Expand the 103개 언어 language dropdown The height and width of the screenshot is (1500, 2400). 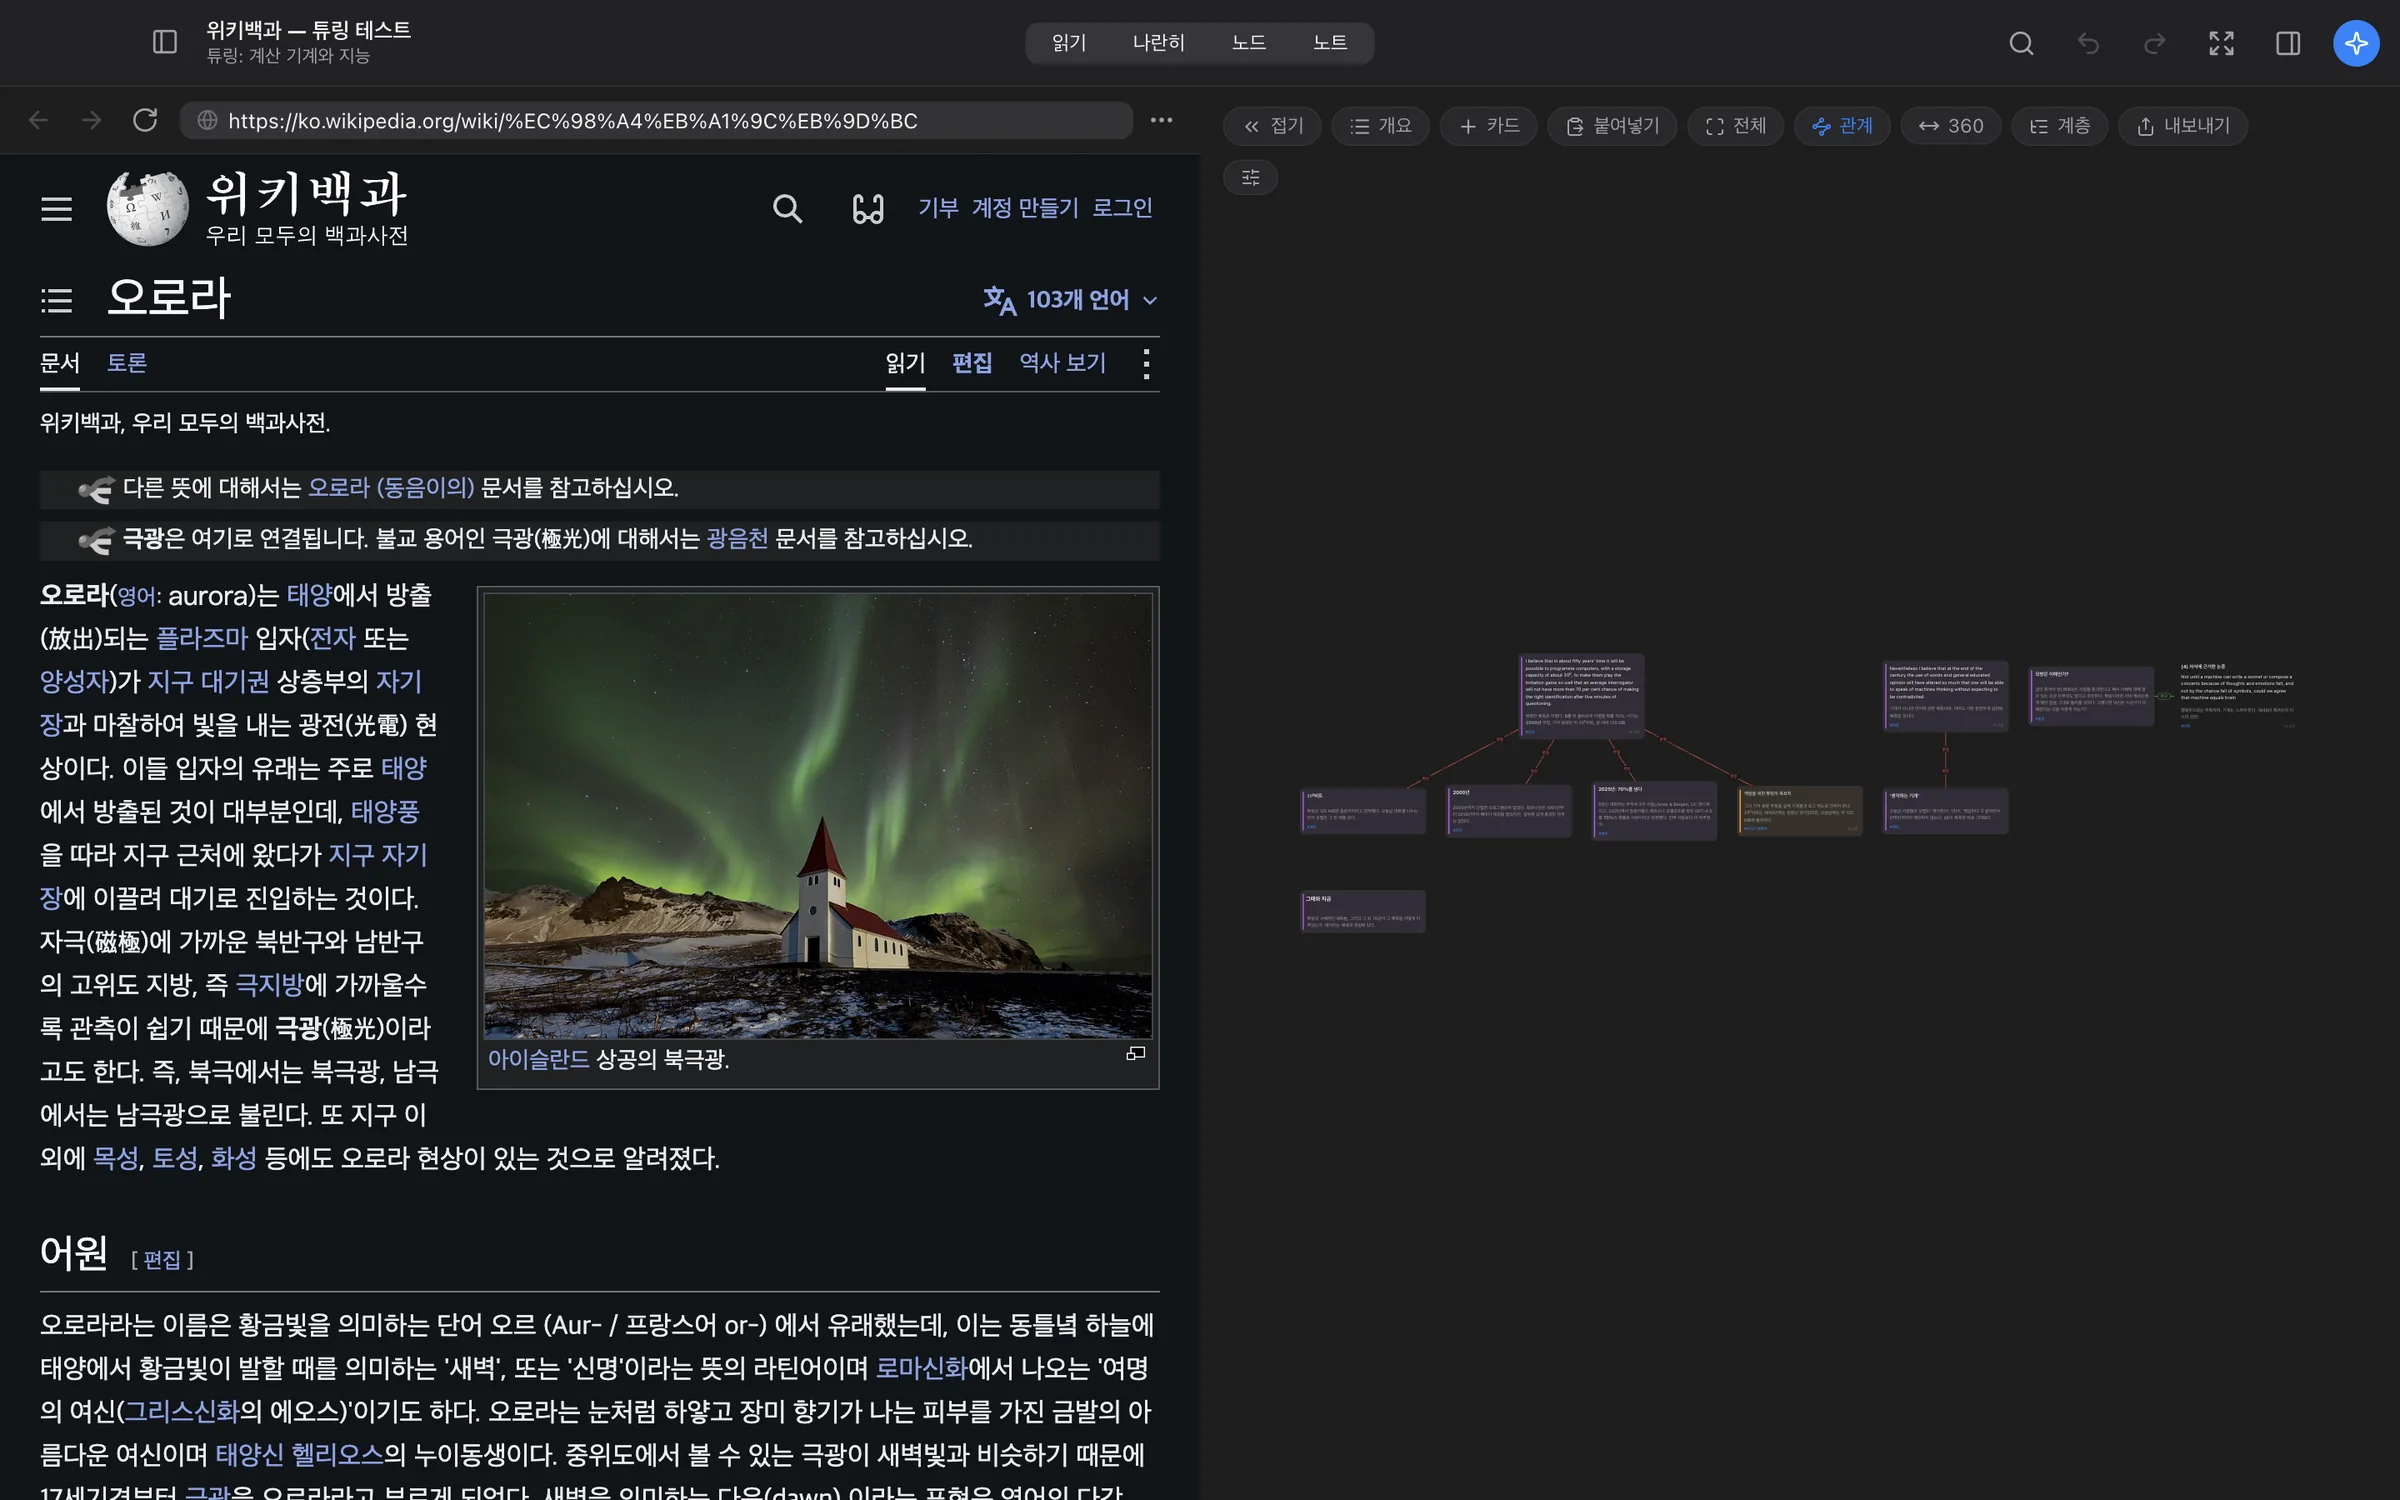pyautogui.click(x=1070, y=300)
